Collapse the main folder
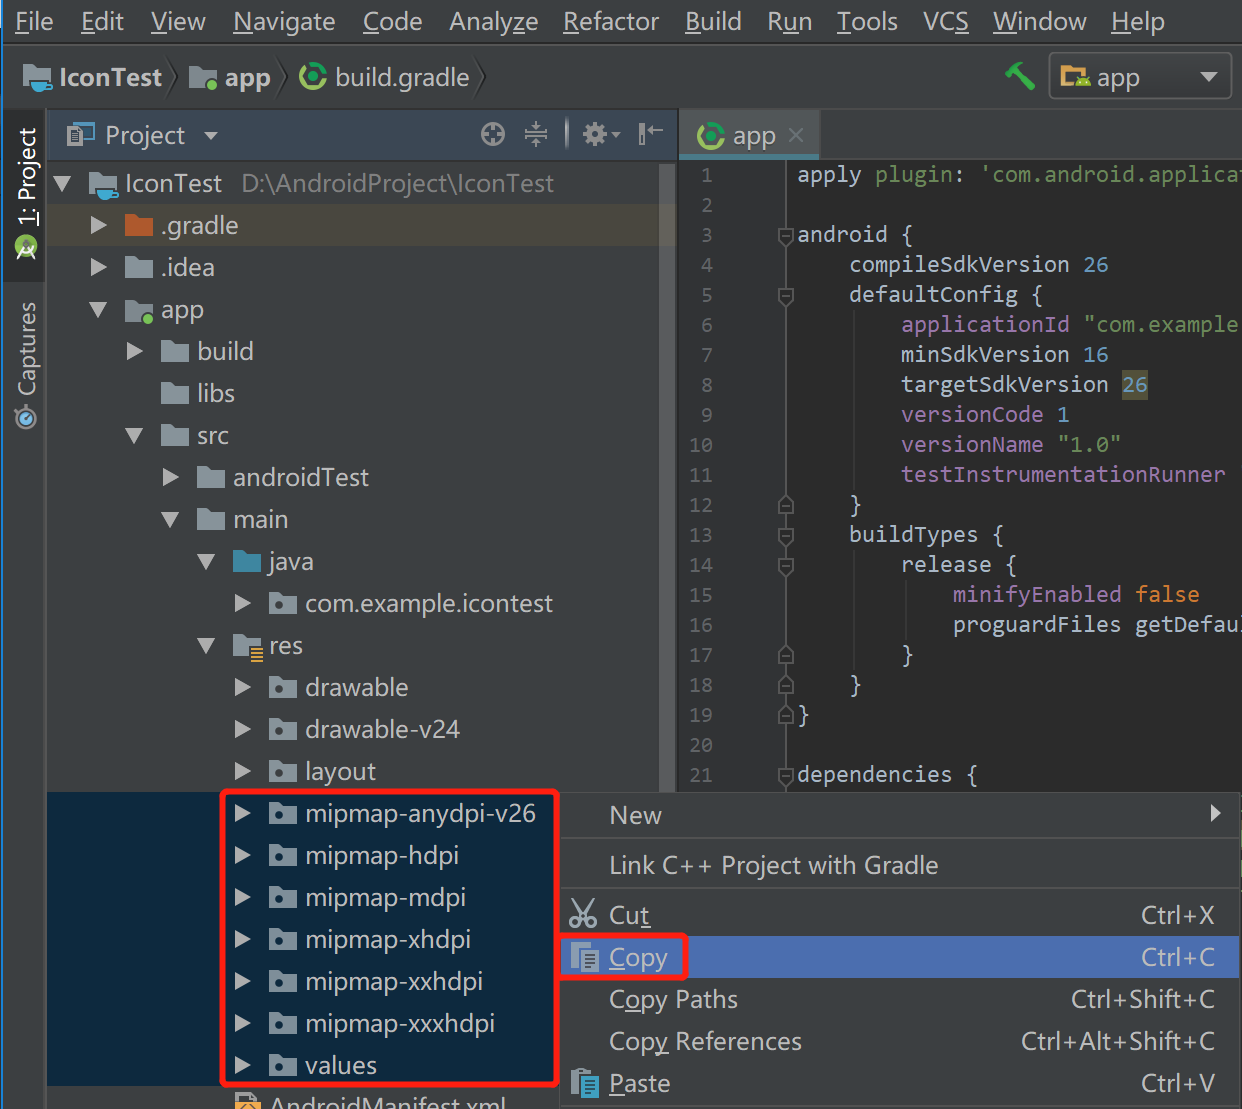1242x1109 pixels. tap(170, 520)
